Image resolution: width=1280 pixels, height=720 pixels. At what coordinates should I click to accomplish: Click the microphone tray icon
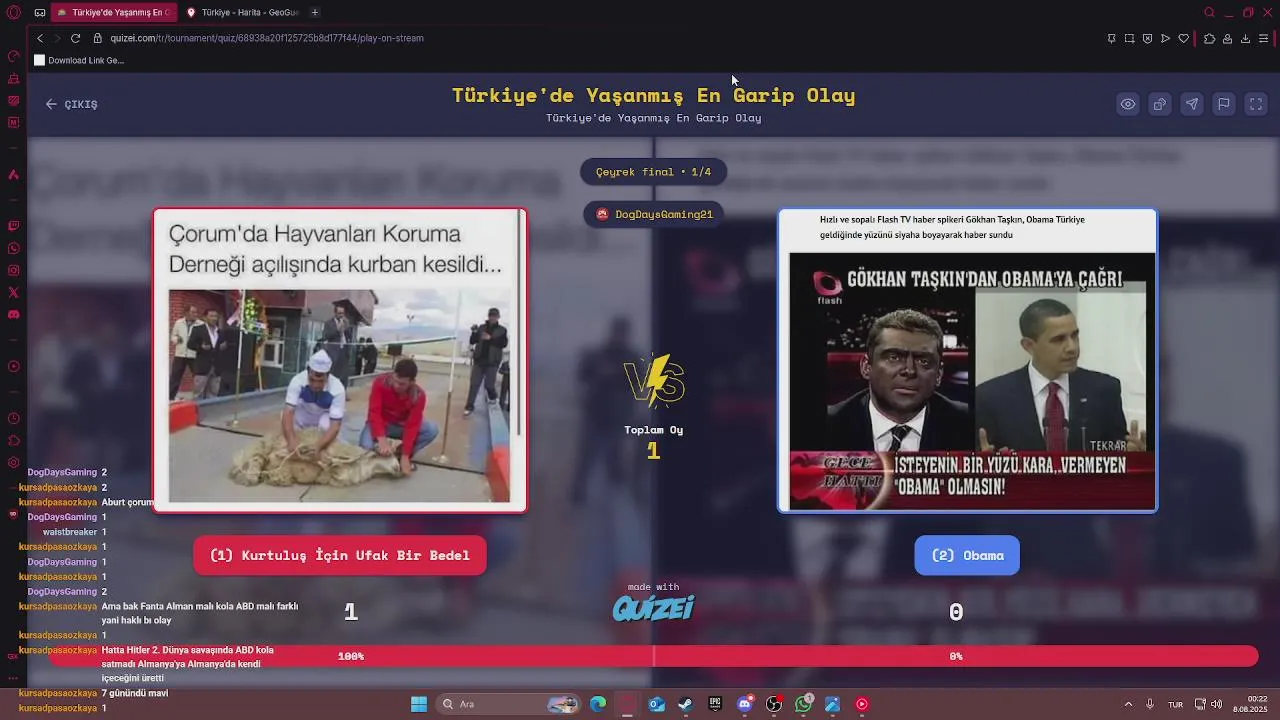[x=1150, y=704]
